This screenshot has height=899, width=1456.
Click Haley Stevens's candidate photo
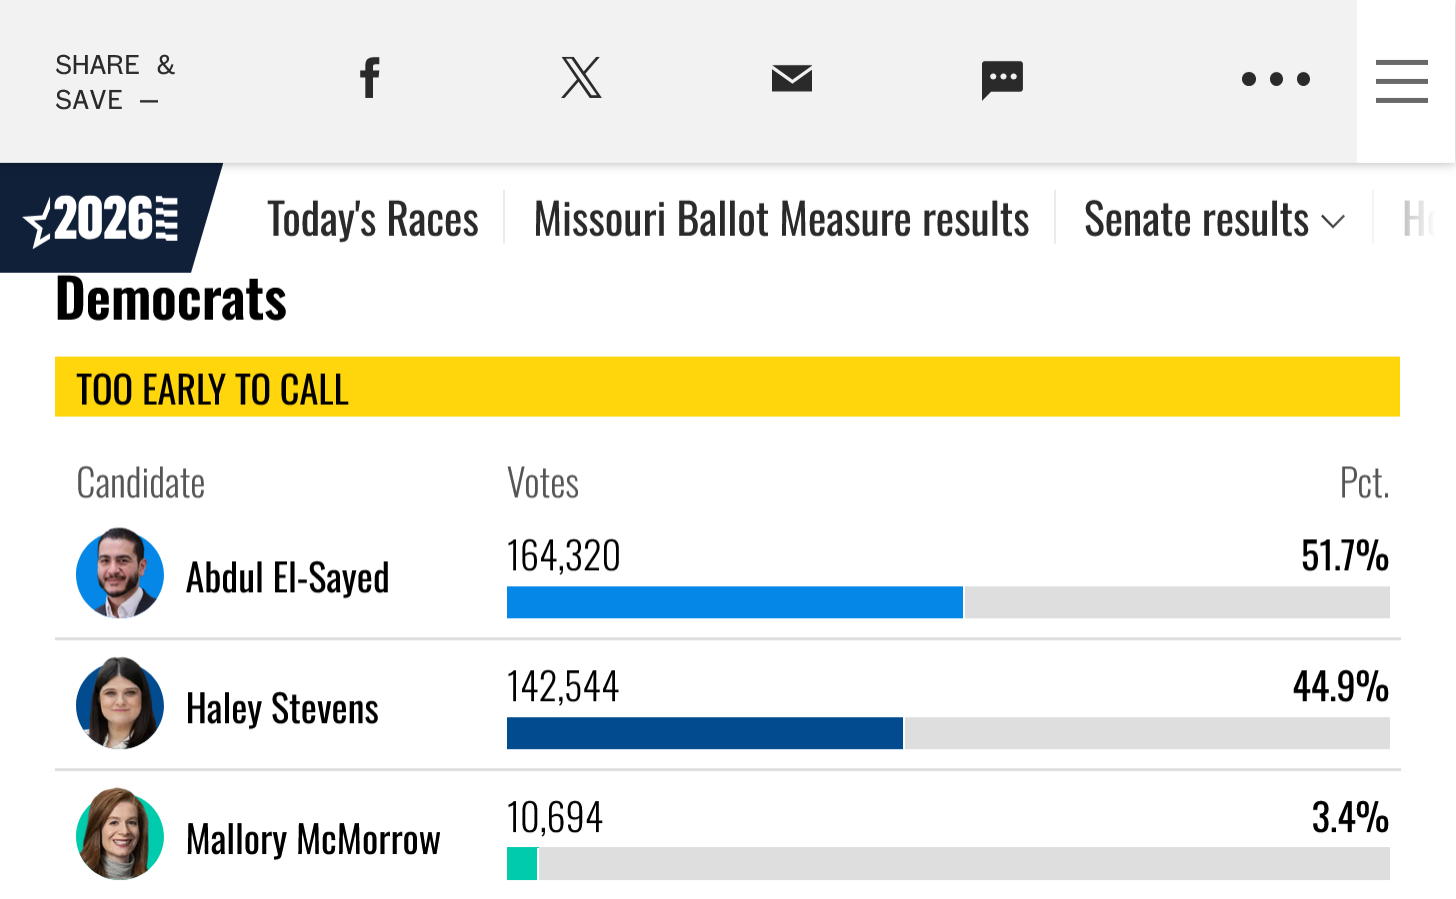[120, 704]
